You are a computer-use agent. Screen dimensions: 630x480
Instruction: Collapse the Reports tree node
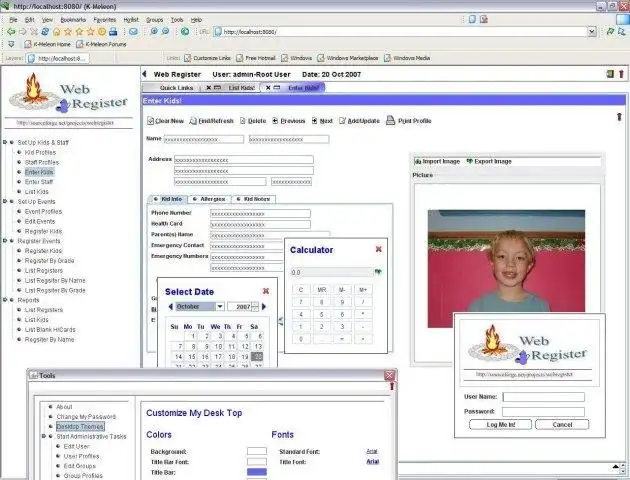point(5,300)
